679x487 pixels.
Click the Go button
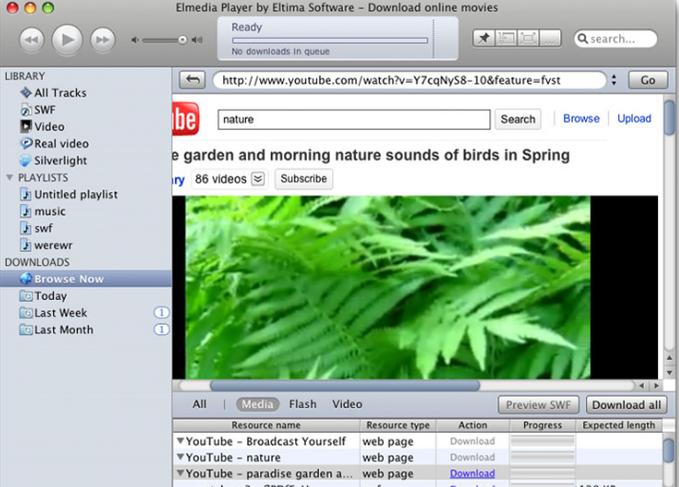(x=648, y=80)
